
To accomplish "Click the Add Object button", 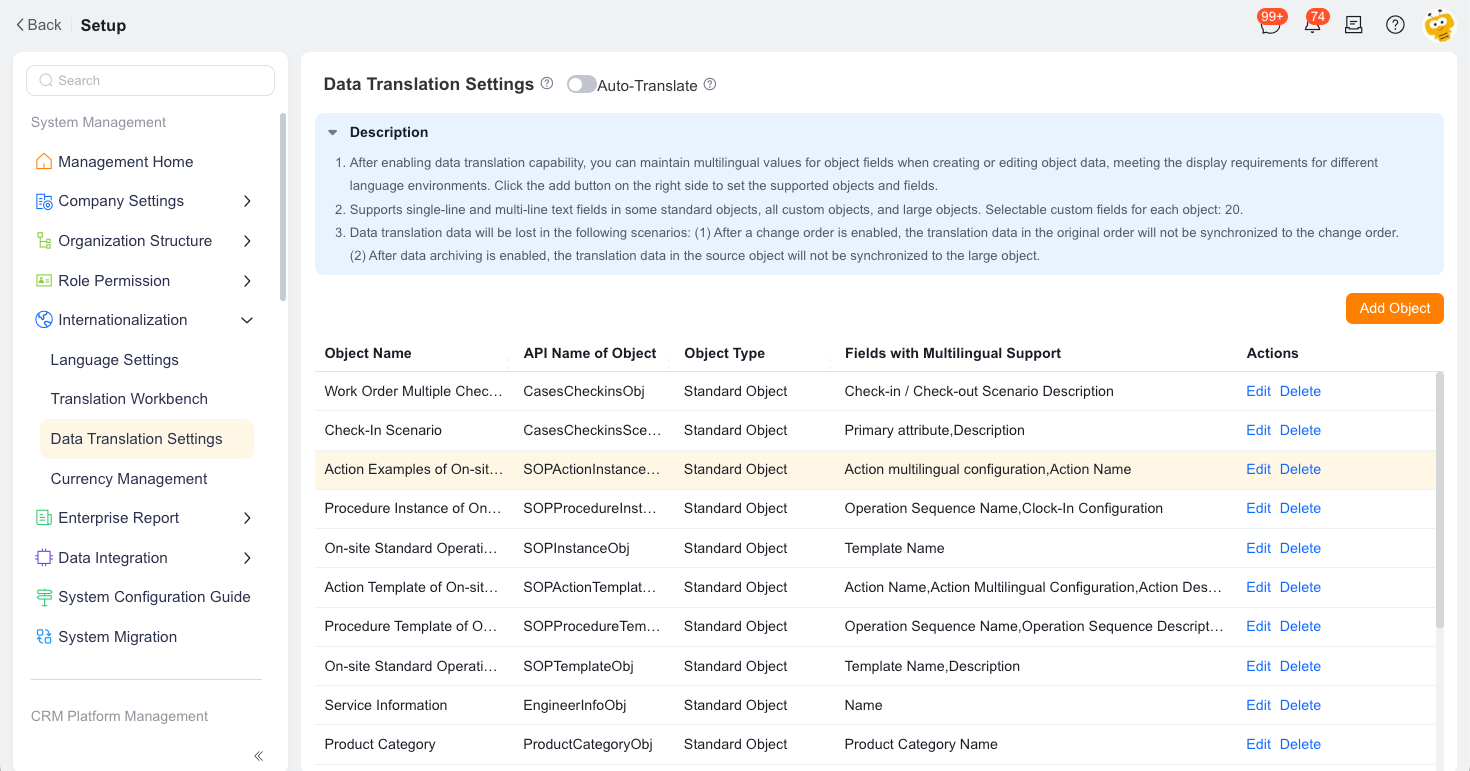I will (x=1394, y=308).
